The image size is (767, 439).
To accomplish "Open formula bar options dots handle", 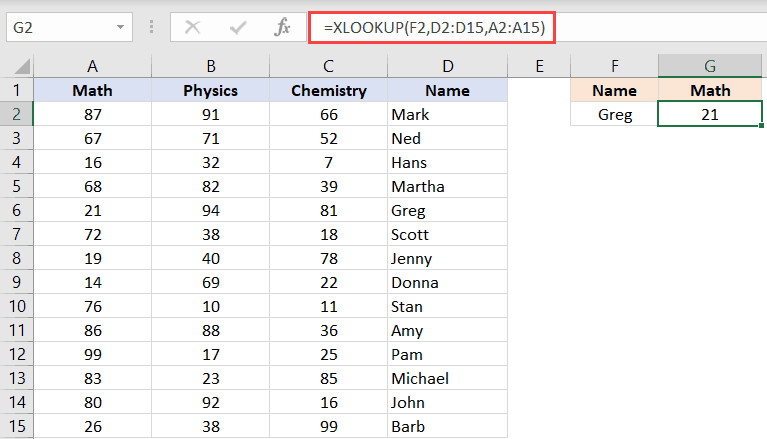I will tap(151, 27).
